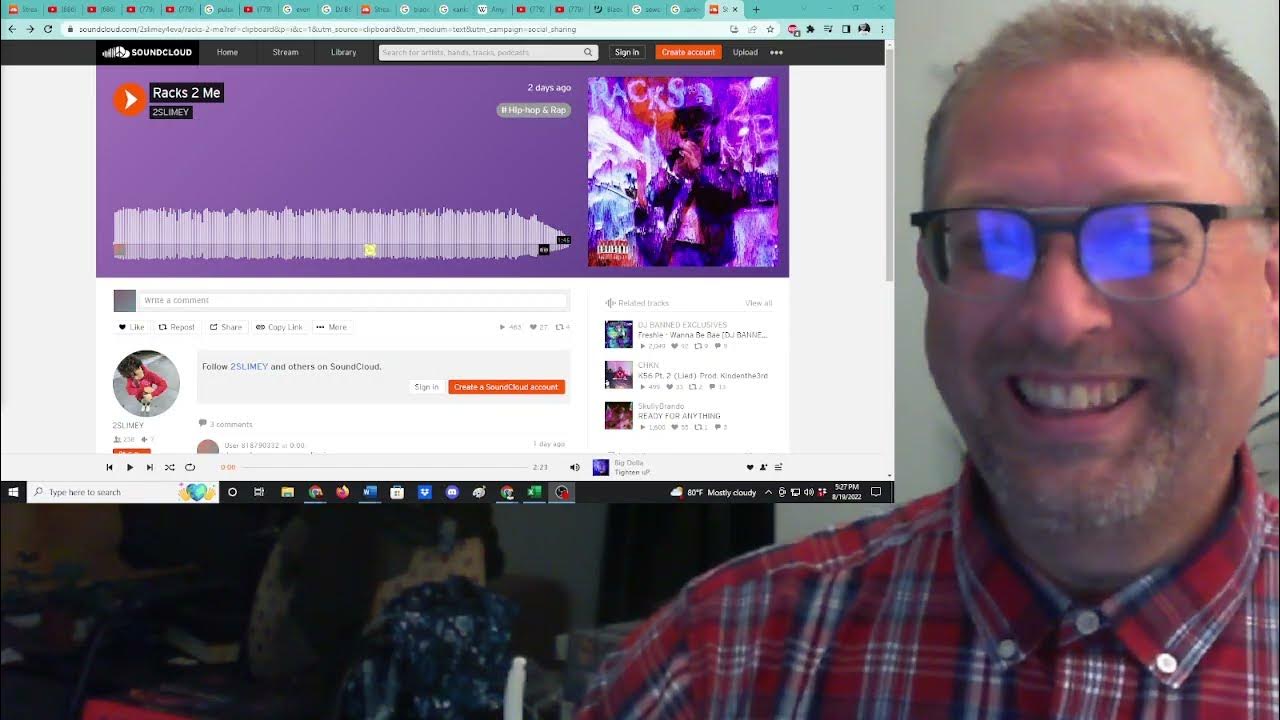This screenshot has width=1280, height=720.
Task: Seek in the track waveform
Action: click(x=342, y=232)
